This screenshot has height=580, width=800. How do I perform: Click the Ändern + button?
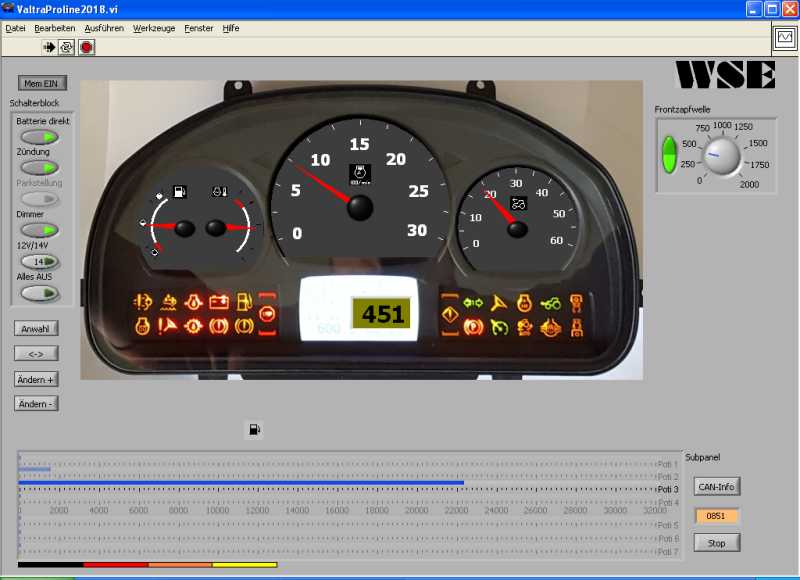(x=36, y=380)
